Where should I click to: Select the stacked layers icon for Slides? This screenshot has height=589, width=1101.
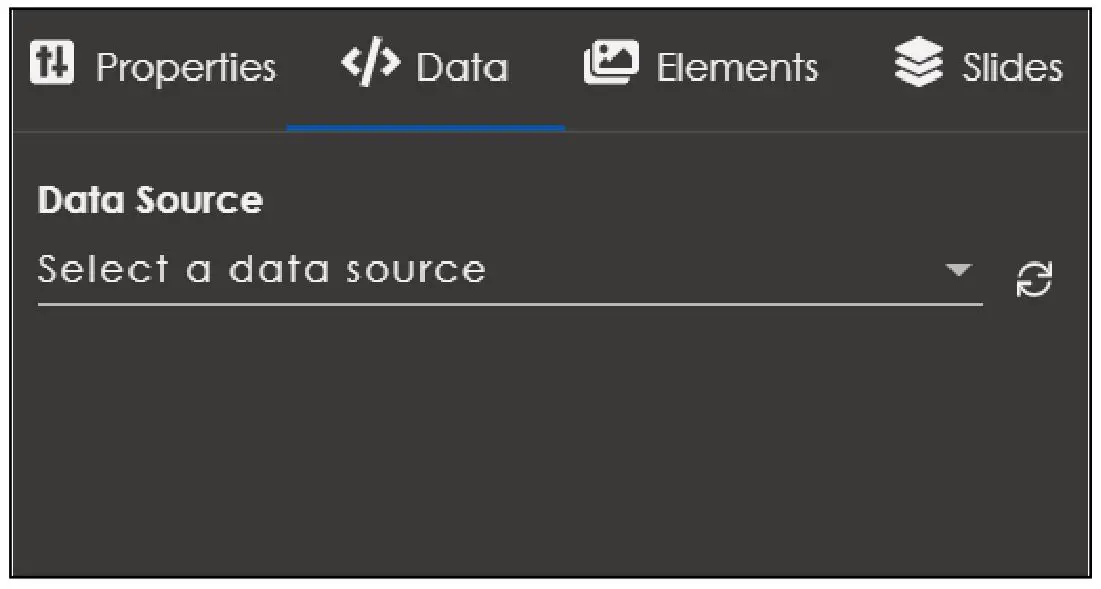point(919,63)
